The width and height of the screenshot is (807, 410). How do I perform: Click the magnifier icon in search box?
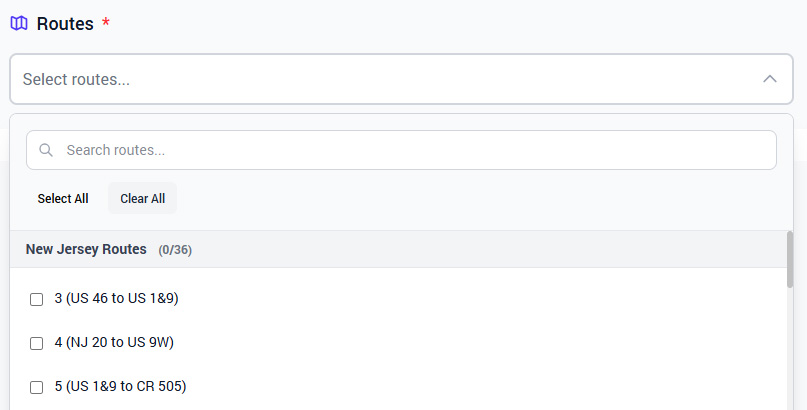tap(46, 150)
